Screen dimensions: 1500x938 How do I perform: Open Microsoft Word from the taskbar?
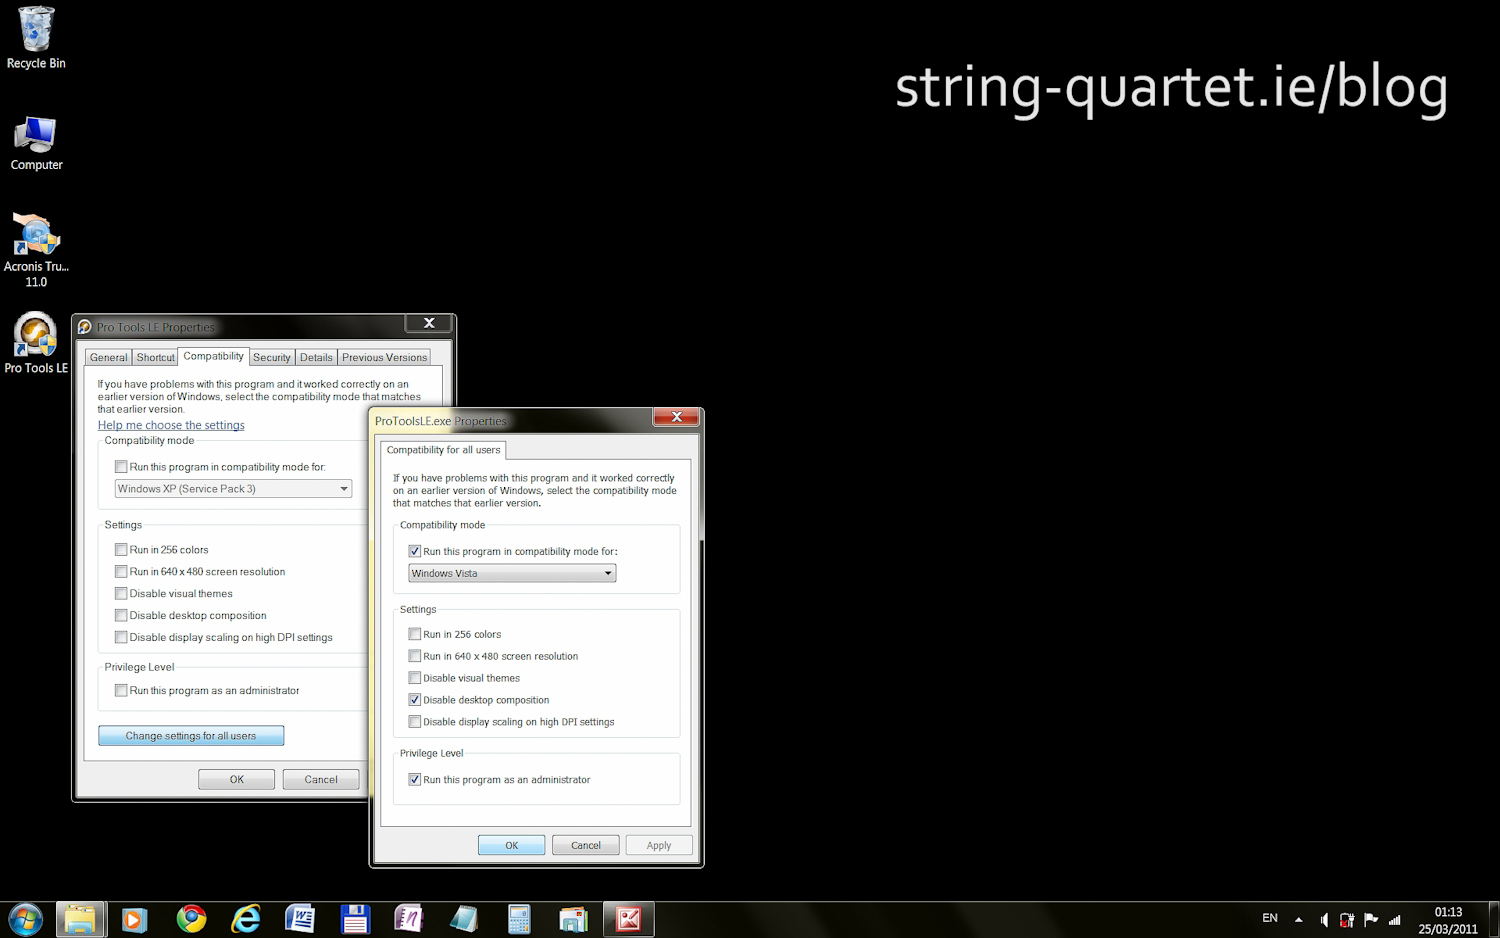tap(300, 919)
